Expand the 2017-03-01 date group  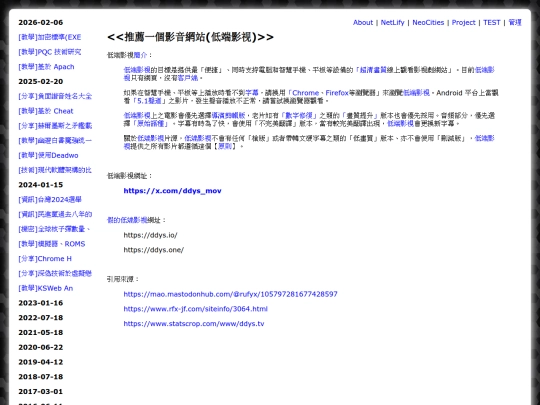41,392
